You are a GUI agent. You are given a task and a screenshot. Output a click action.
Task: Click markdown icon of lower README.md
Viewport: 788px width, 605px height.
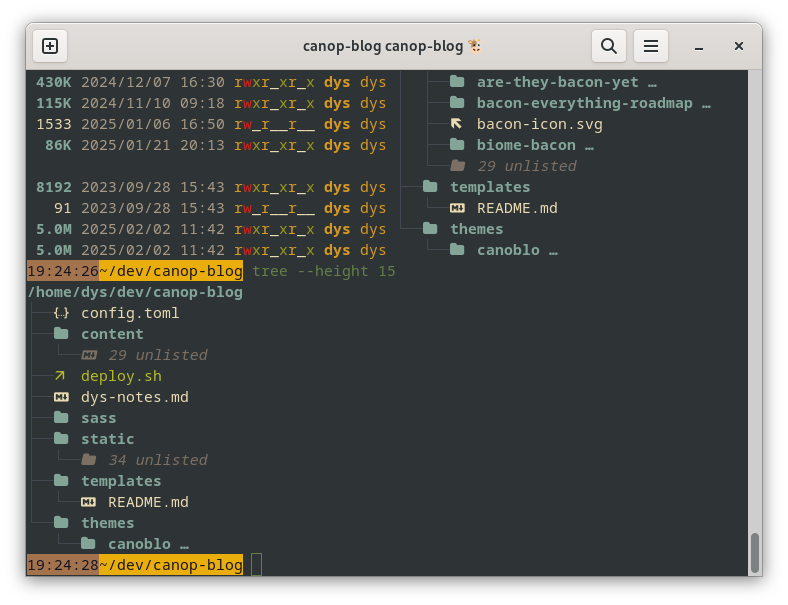(x=88, y=502)
